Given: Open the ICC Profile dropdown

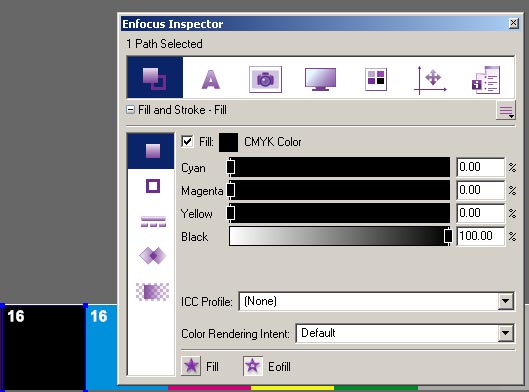Looking at the screenshot, I should 376,301.
